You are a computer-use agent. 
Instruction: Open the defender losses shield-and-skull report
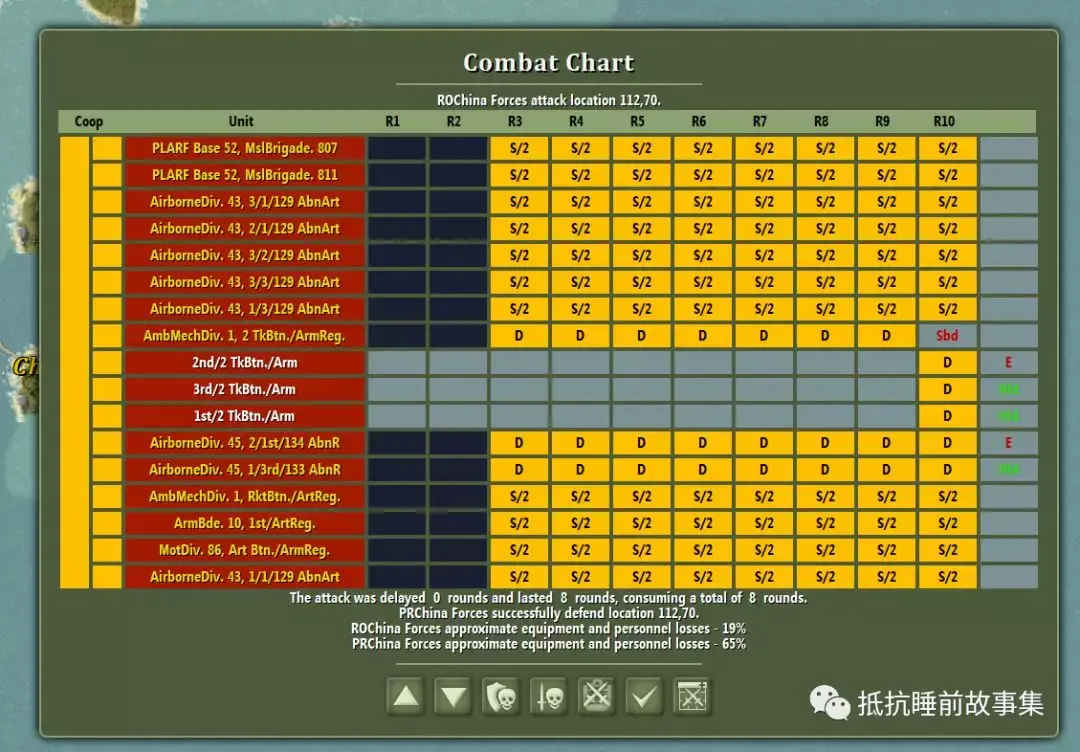pos(501,697)
